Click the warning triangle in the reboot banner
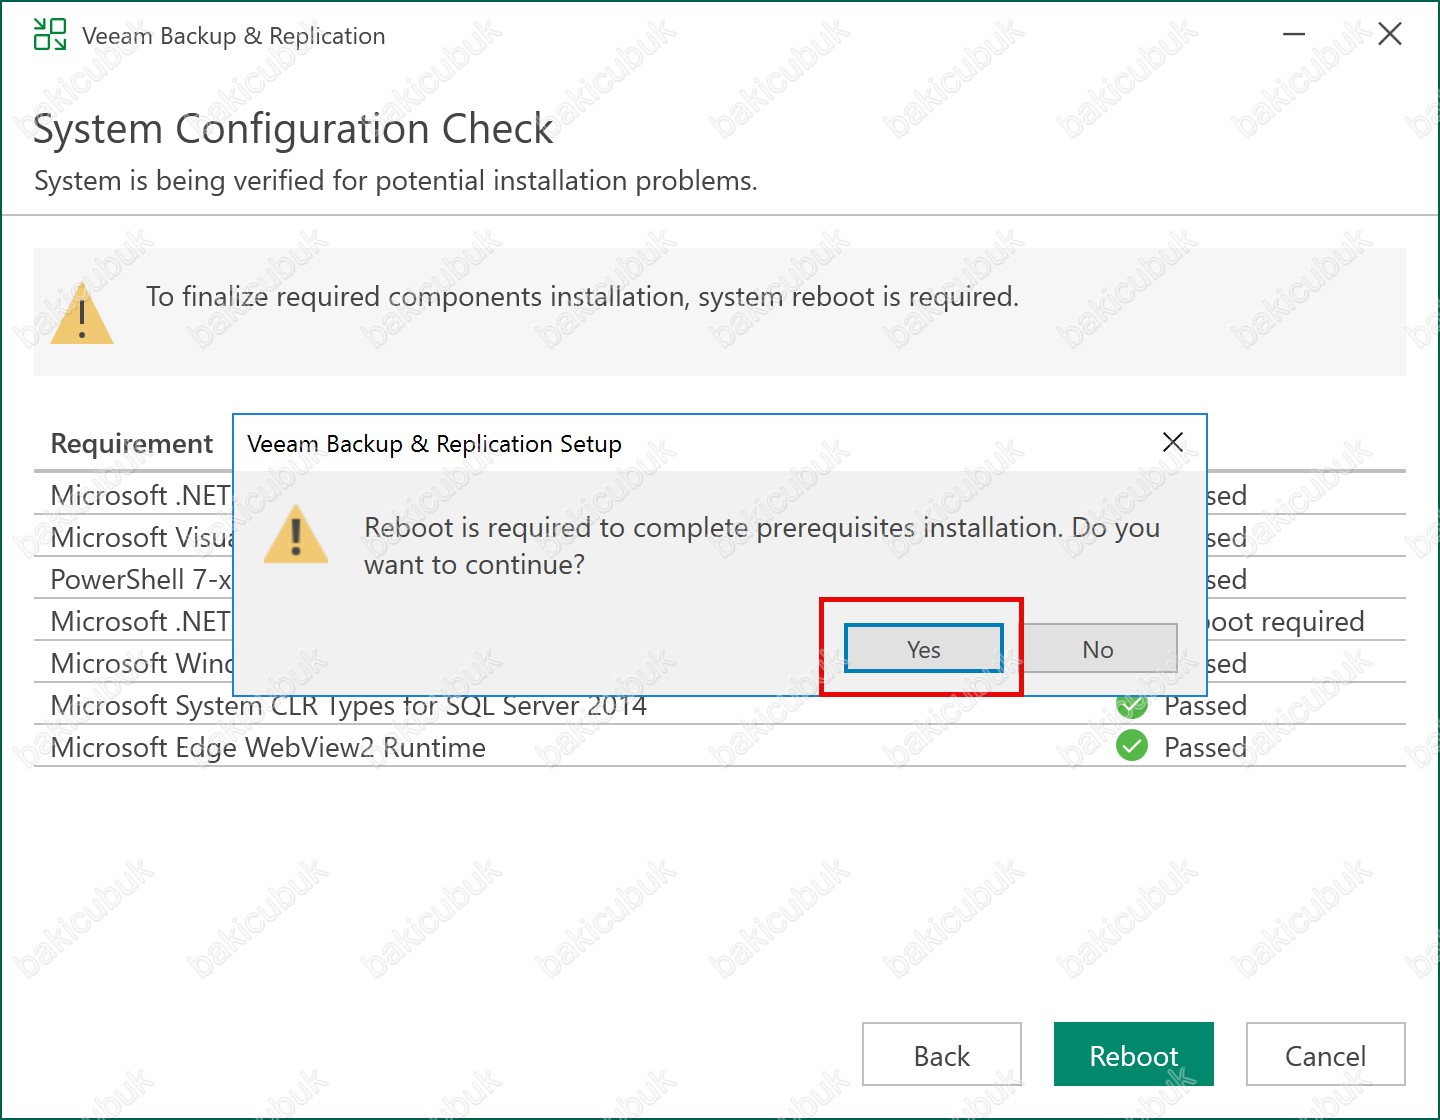Screen dimensions: 1440x1120 [82, 314]
